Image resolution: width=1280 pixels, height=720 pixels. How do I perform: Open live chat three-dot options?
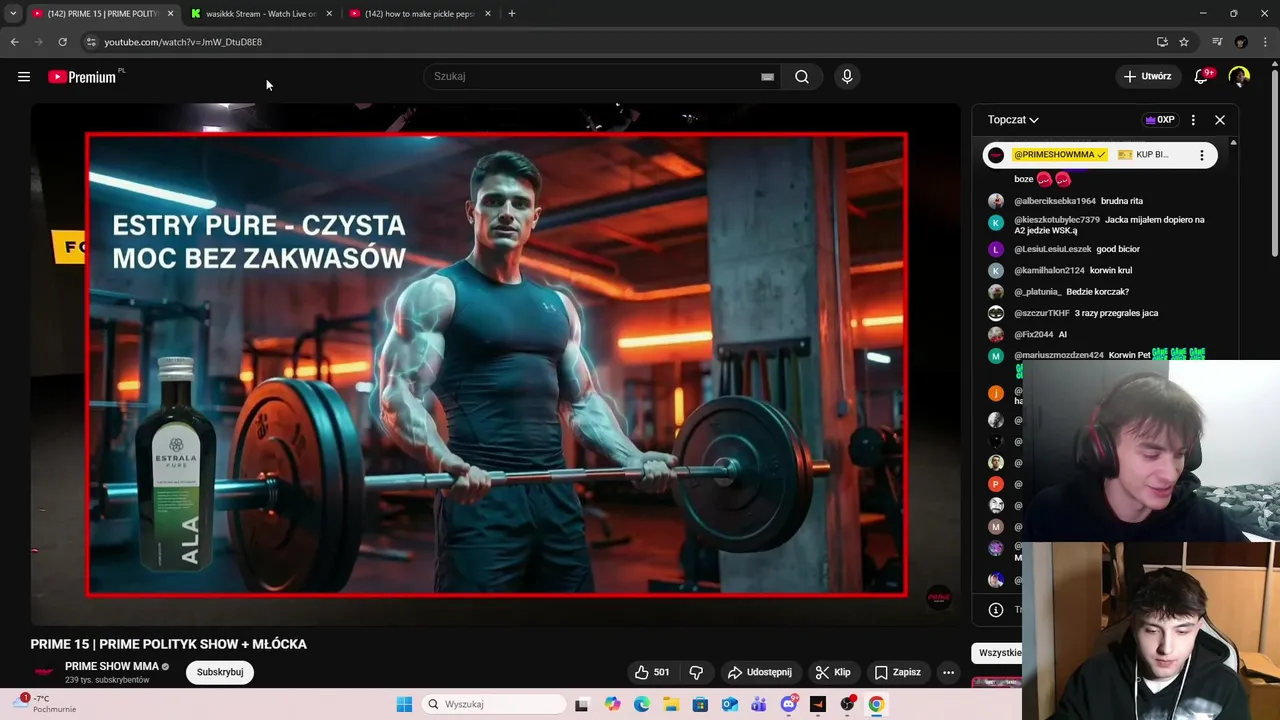[x=1193, y=120]
